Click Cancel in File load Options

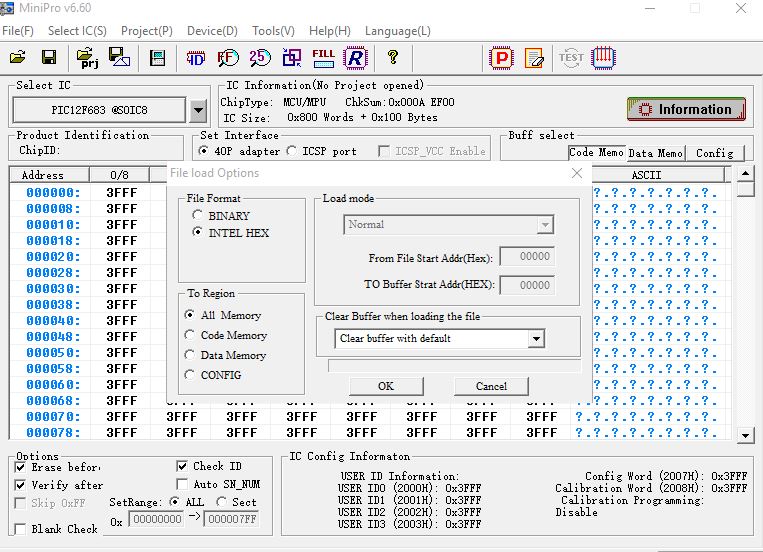coord(491,386)
